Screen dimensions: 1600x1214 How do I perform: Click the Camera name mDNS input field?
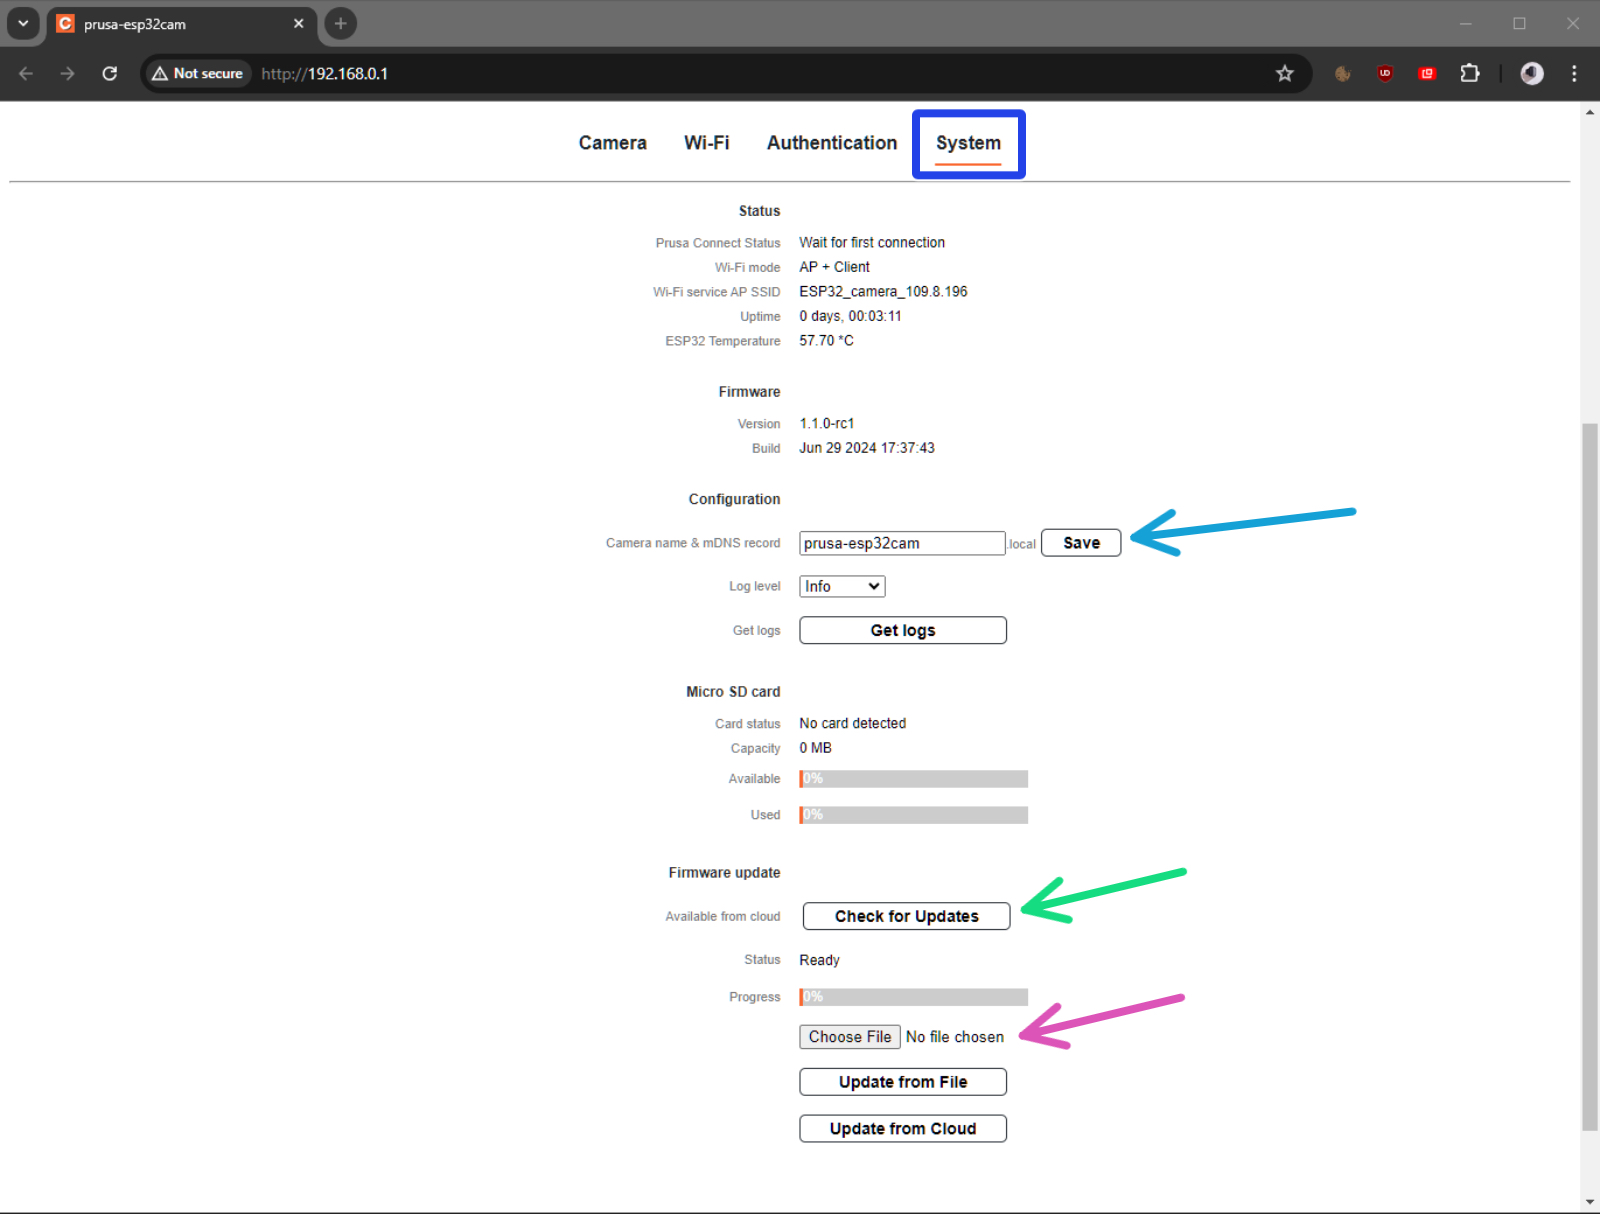tap(902, 543)
